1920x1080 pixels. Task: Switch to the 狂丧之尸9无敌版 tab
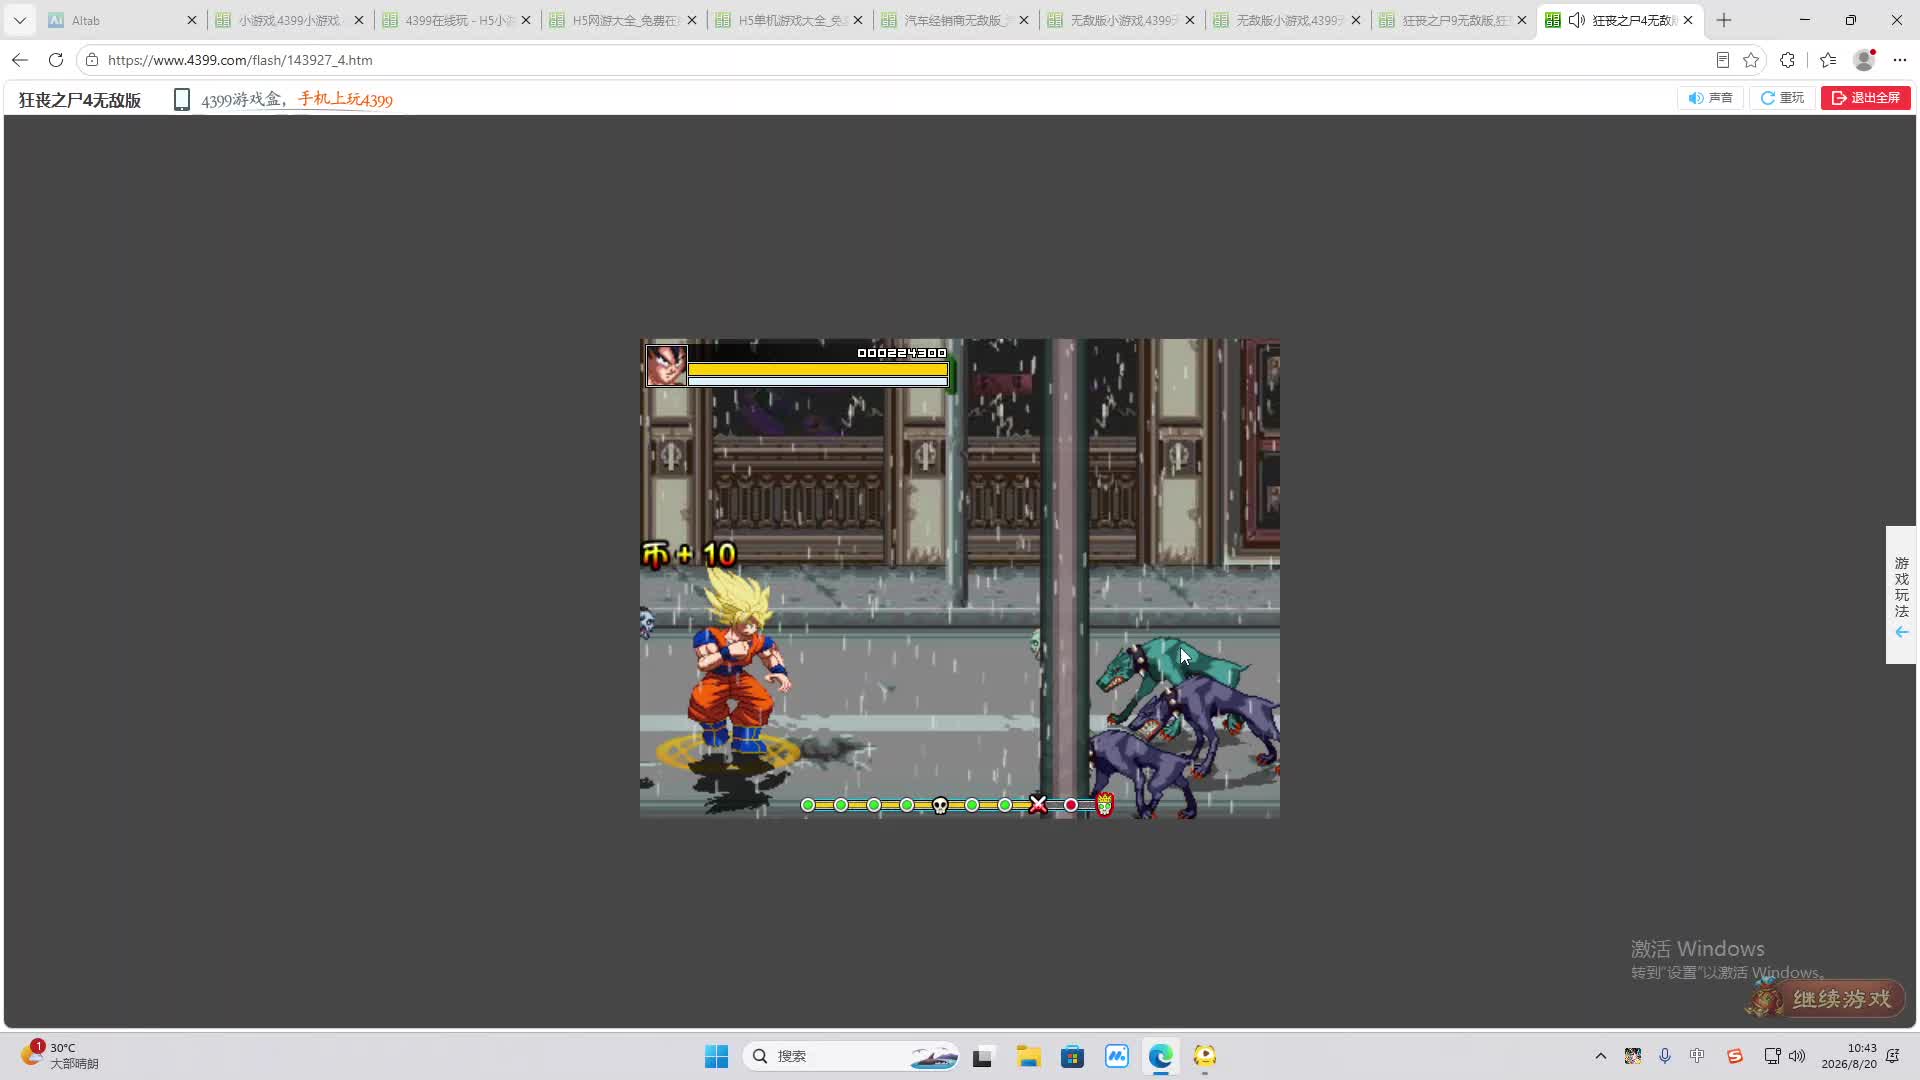point(1452,20)
